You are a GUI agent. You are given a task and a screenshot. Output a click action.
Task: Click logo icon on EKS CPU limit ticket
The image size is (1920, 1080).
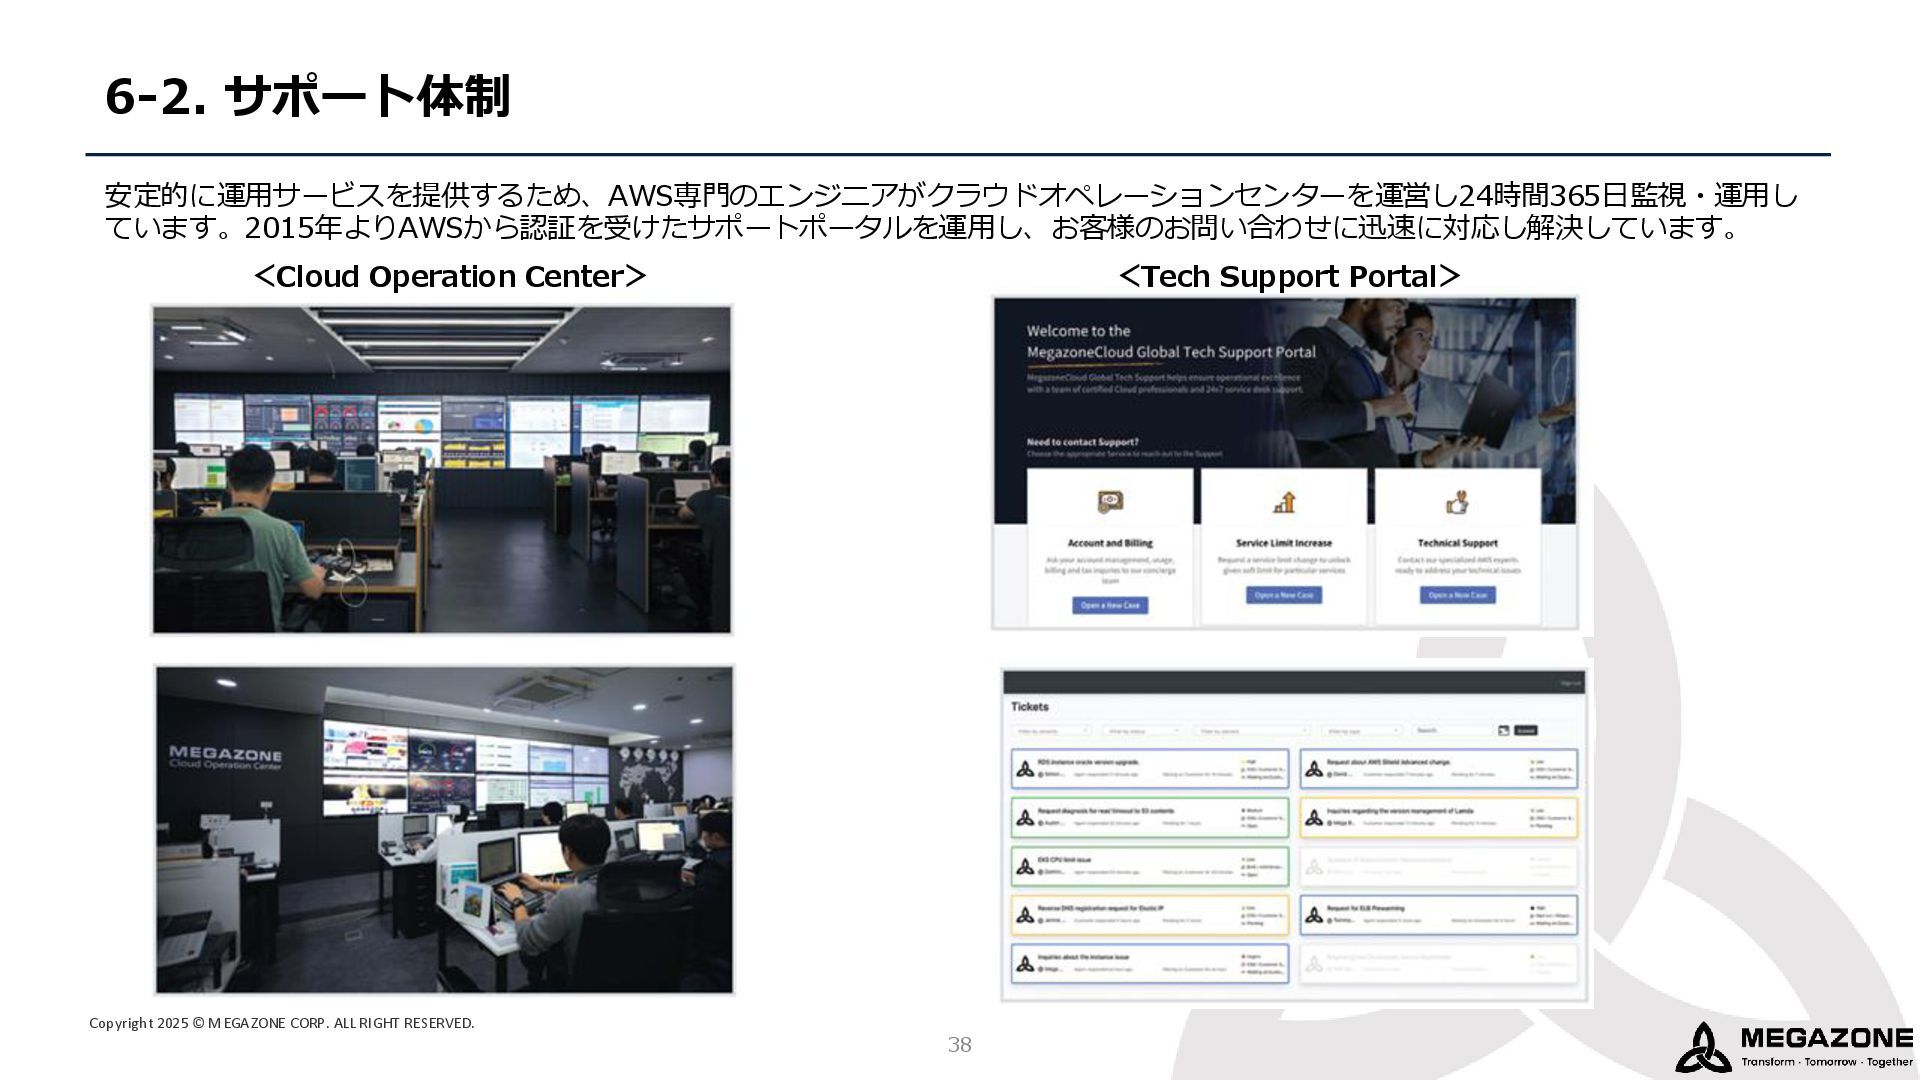pos(1025,866)
